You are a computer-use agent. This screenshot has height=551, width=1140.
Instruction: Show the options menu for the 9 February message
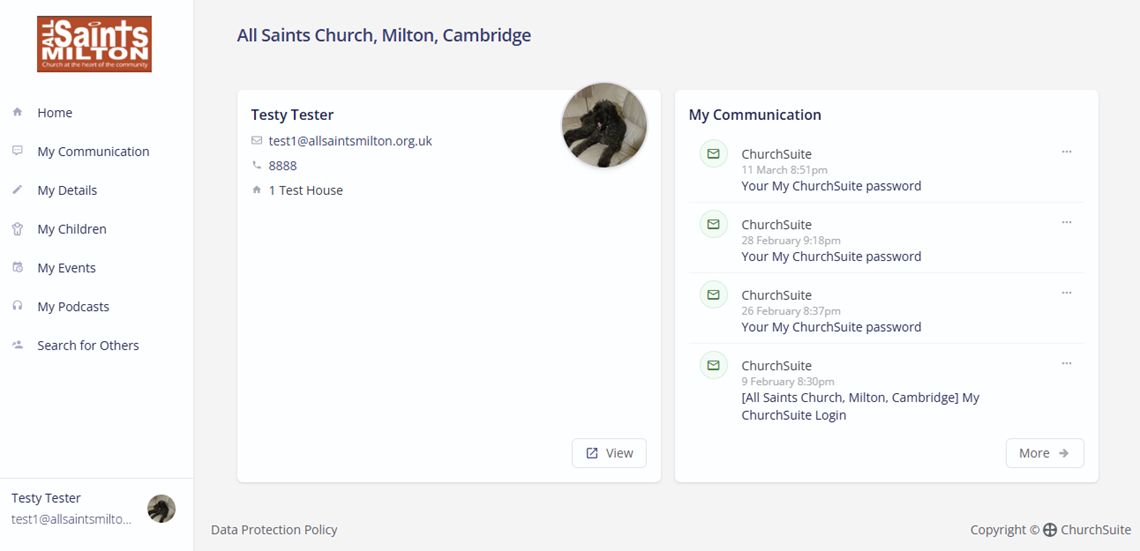(1066, 363)
